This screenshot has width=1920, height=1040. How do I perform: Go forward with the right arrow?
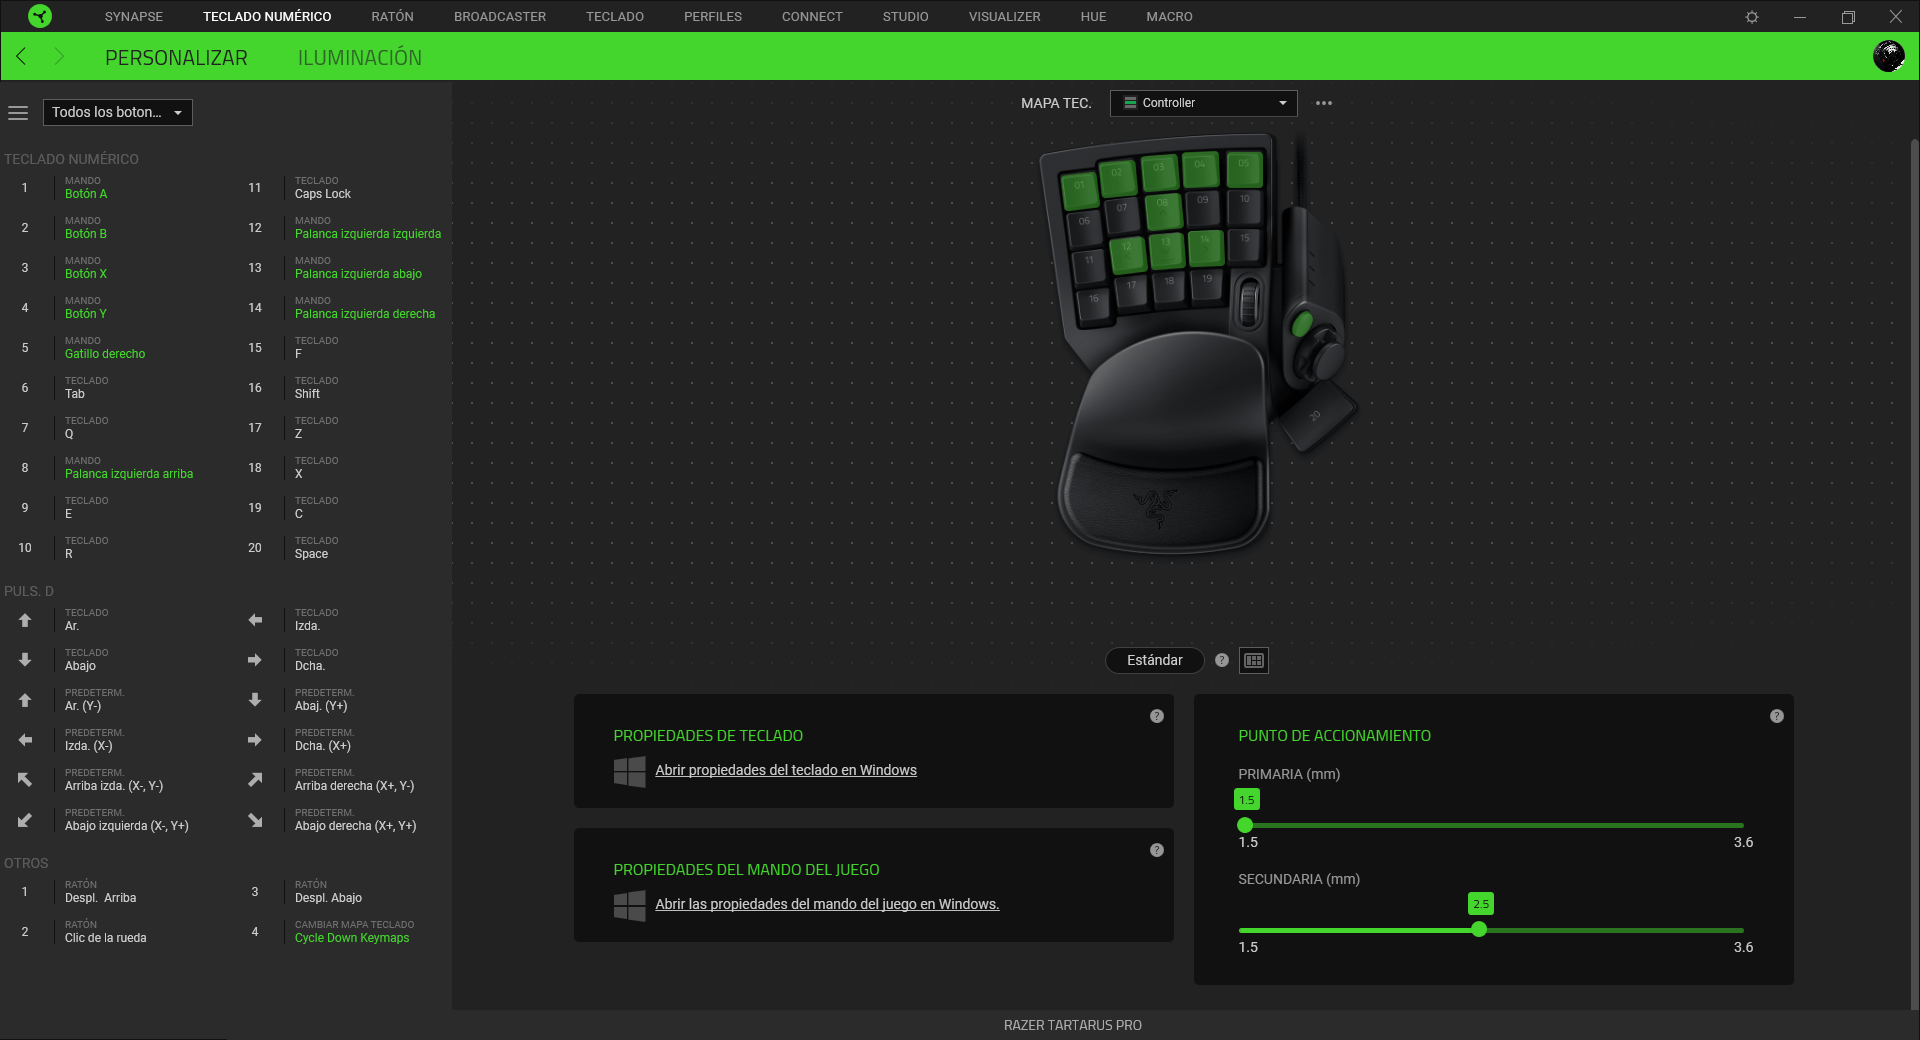tap(59, 57)
